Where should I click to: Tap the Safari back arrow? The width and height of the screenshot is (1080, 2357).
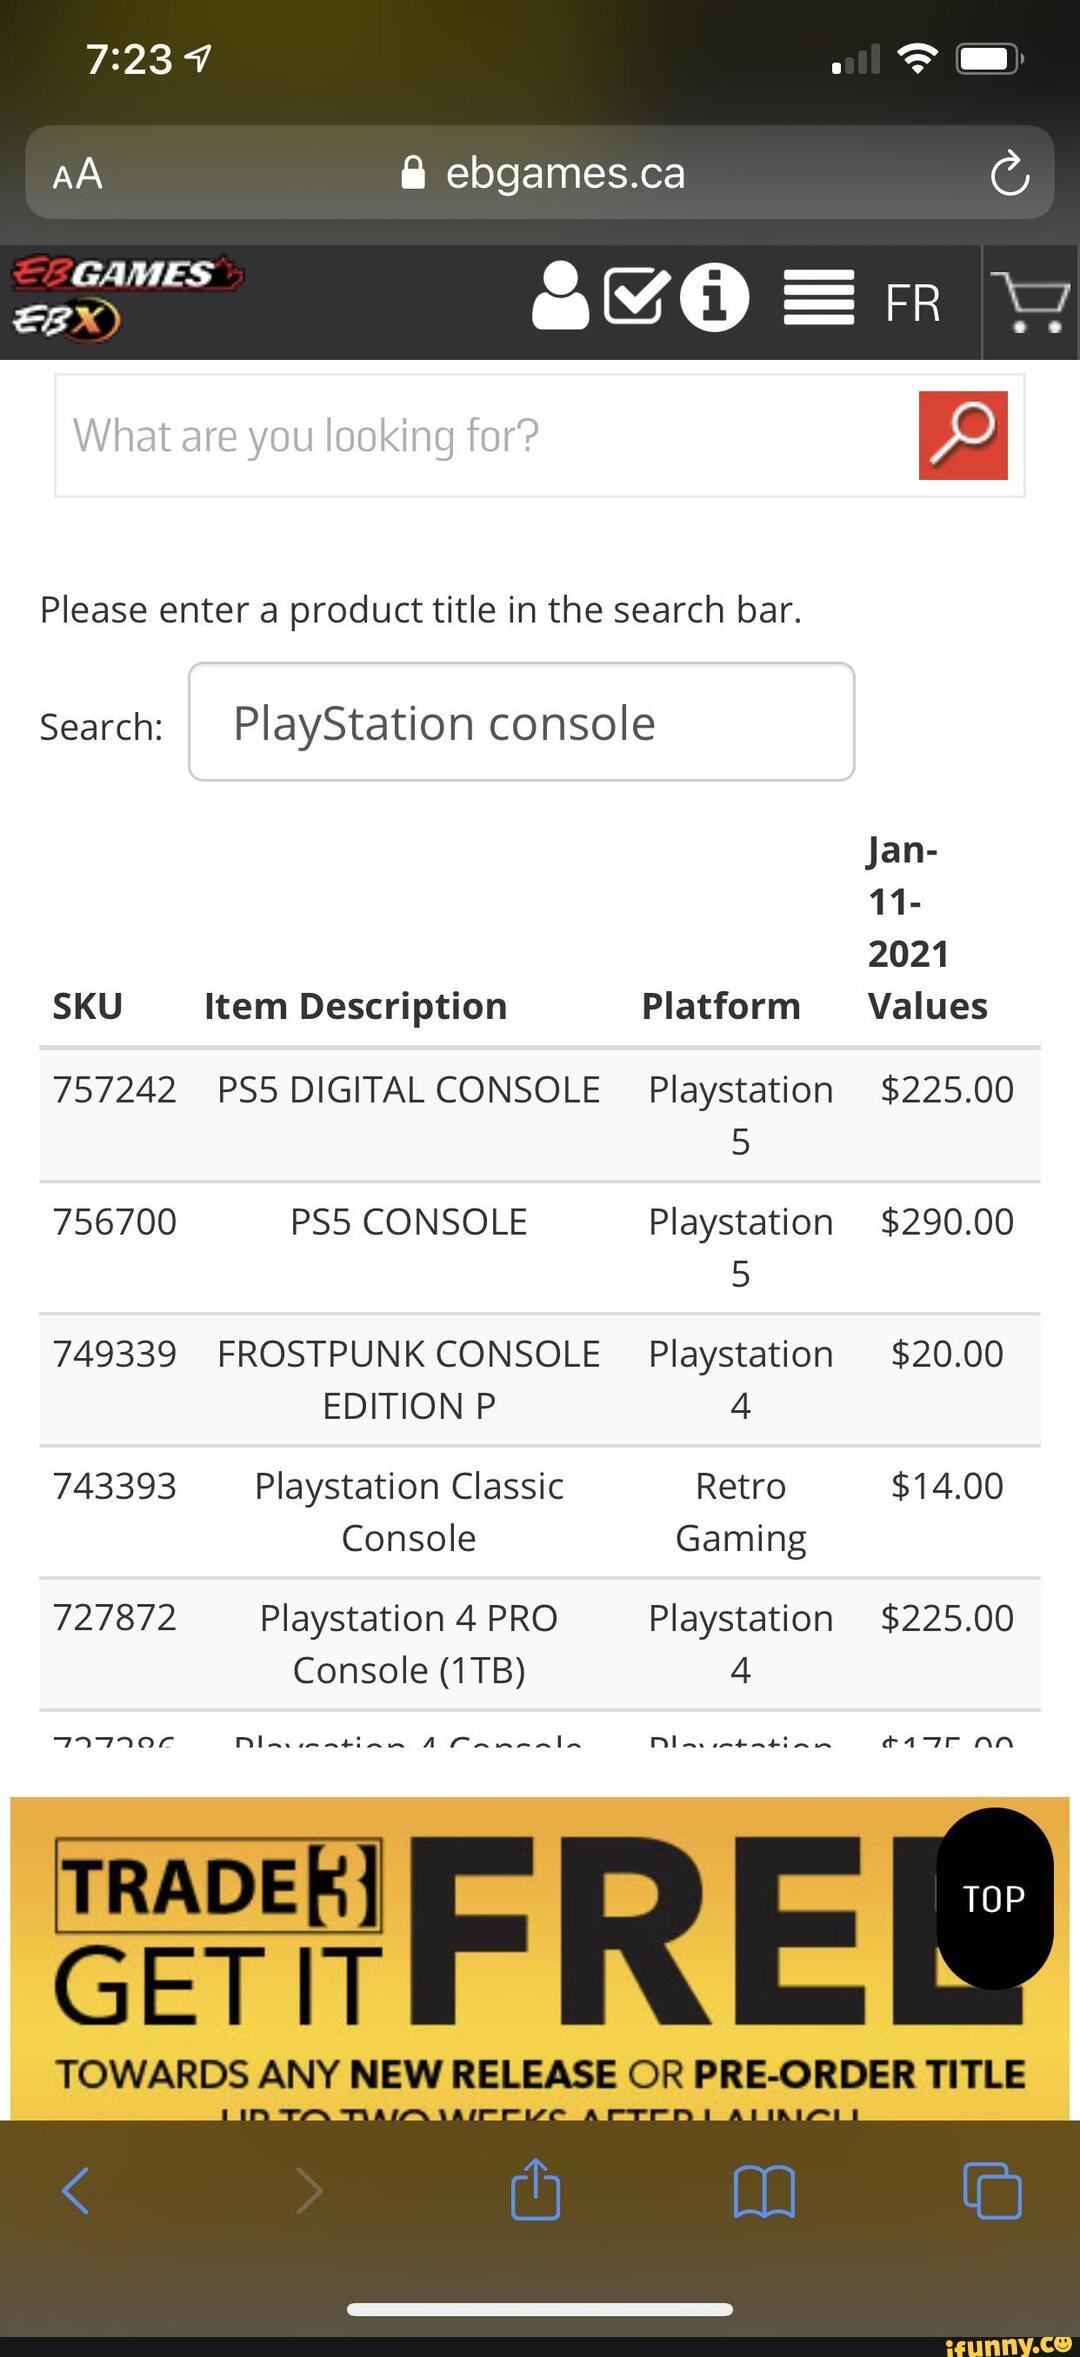click(x=75, y=2189)
